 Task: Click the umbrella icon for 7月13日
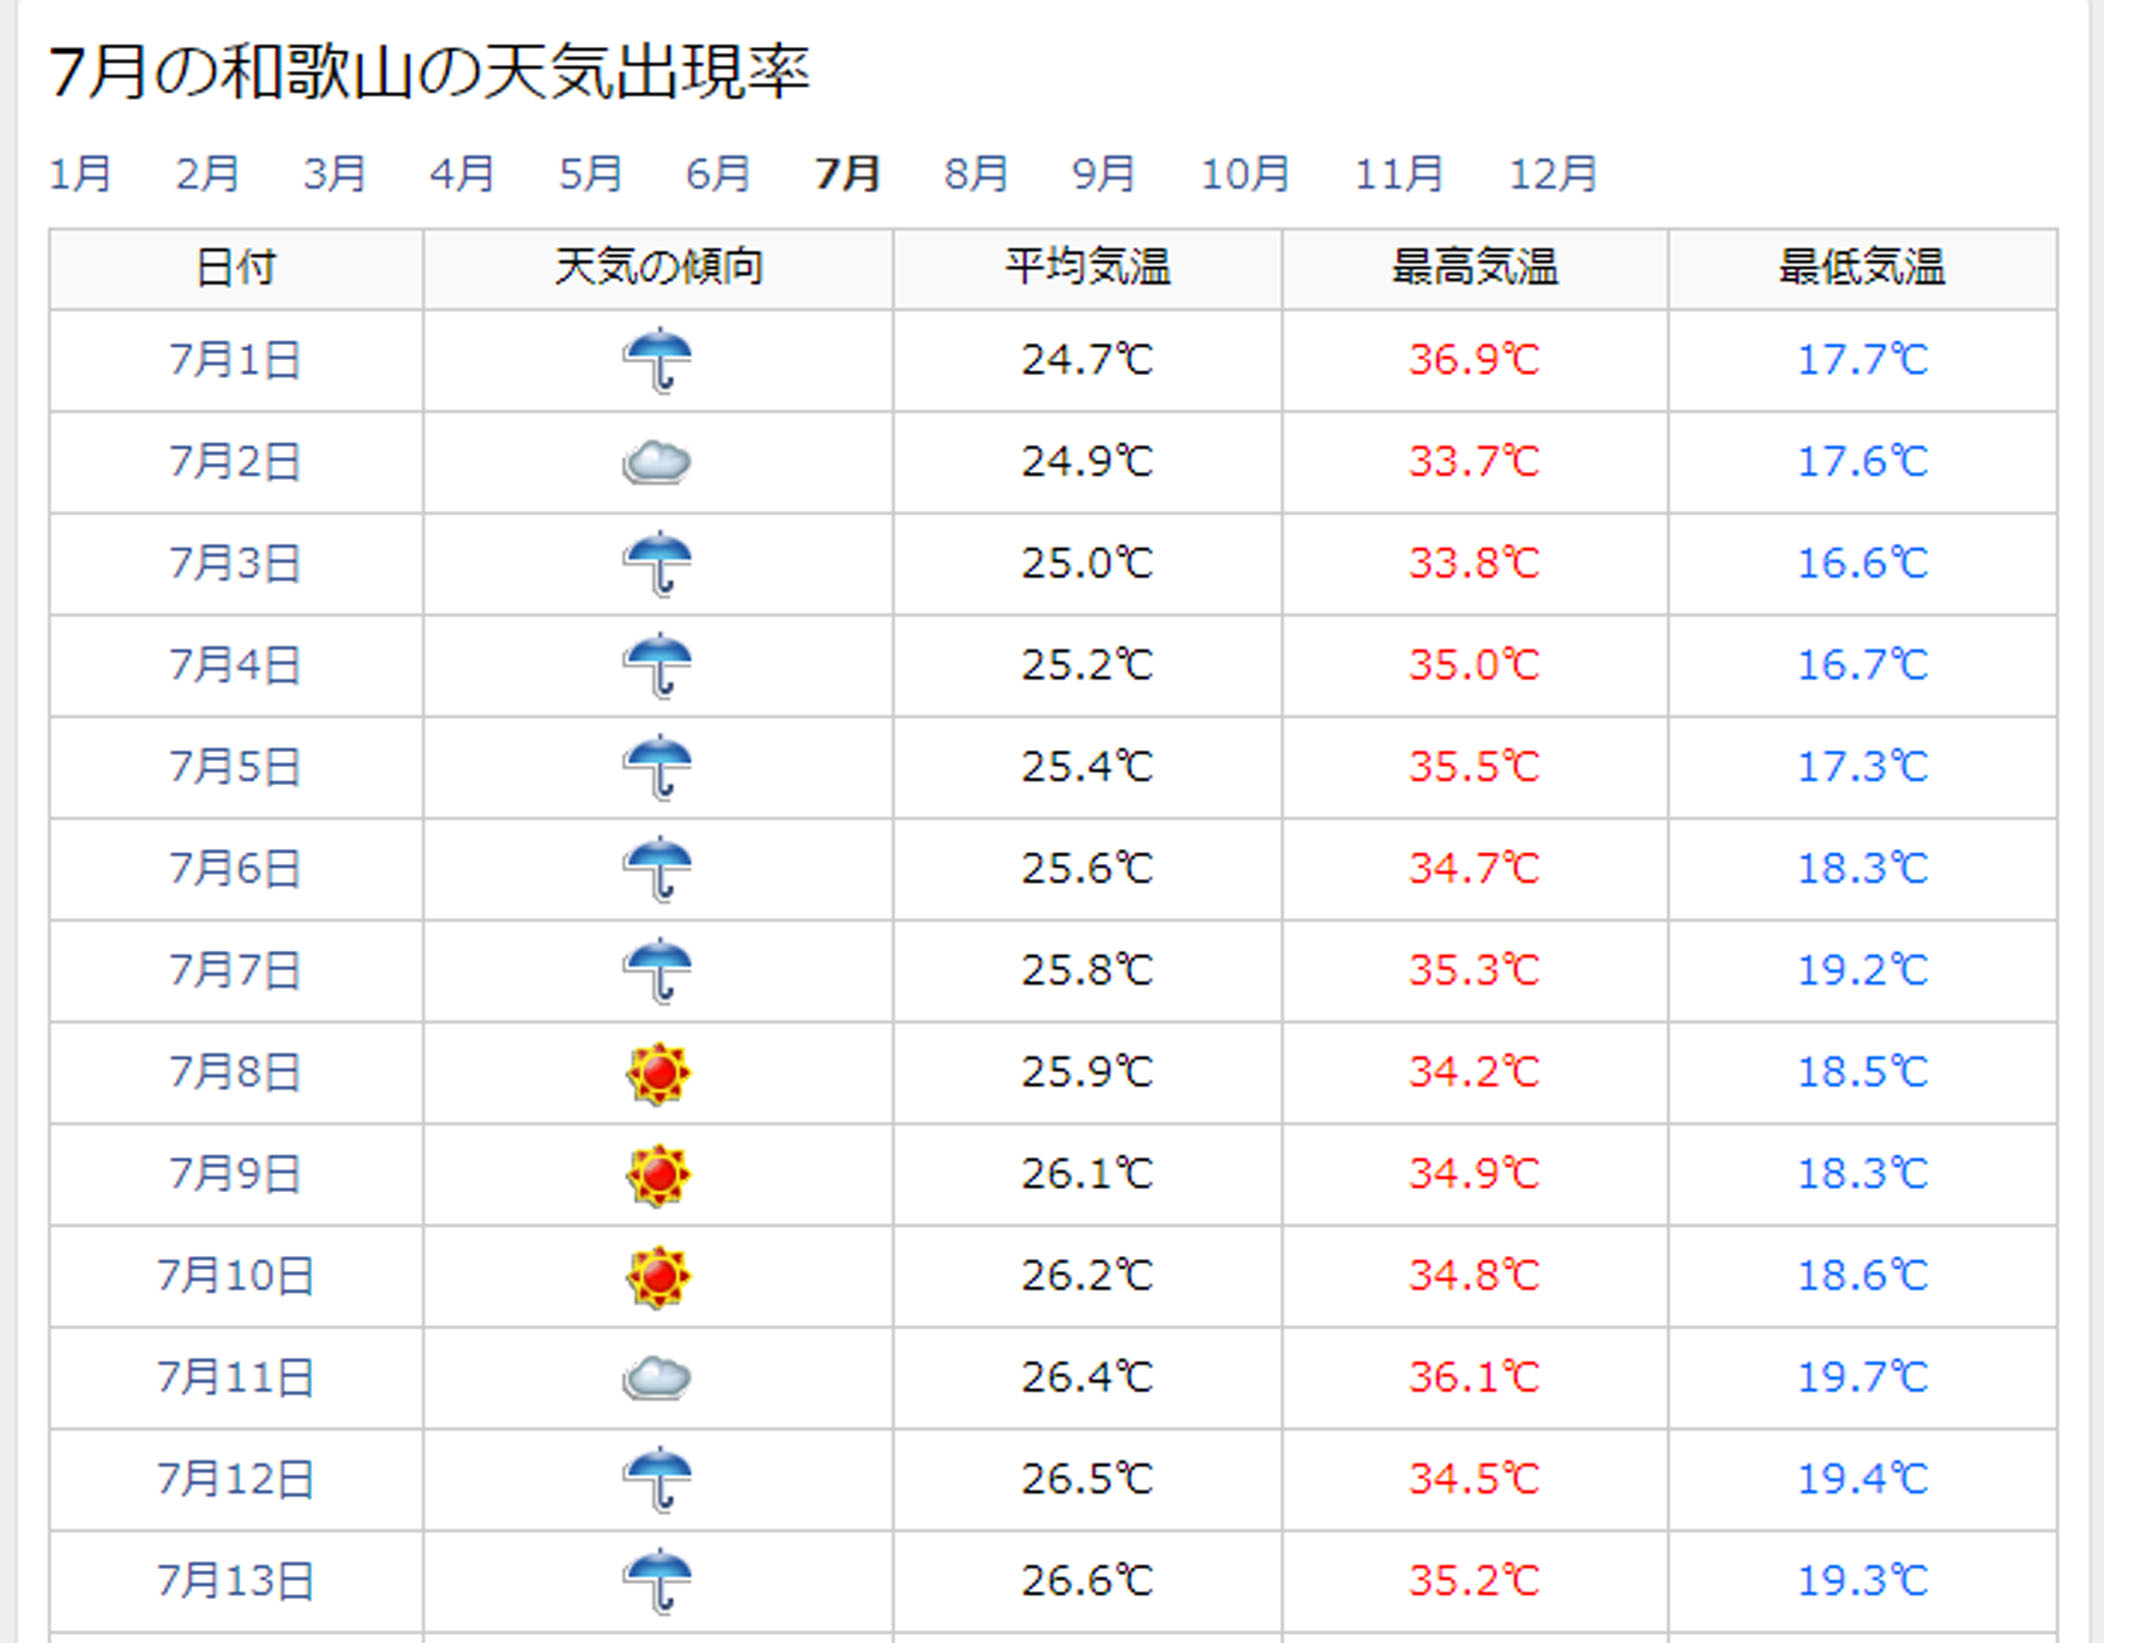pos(657,1581)
